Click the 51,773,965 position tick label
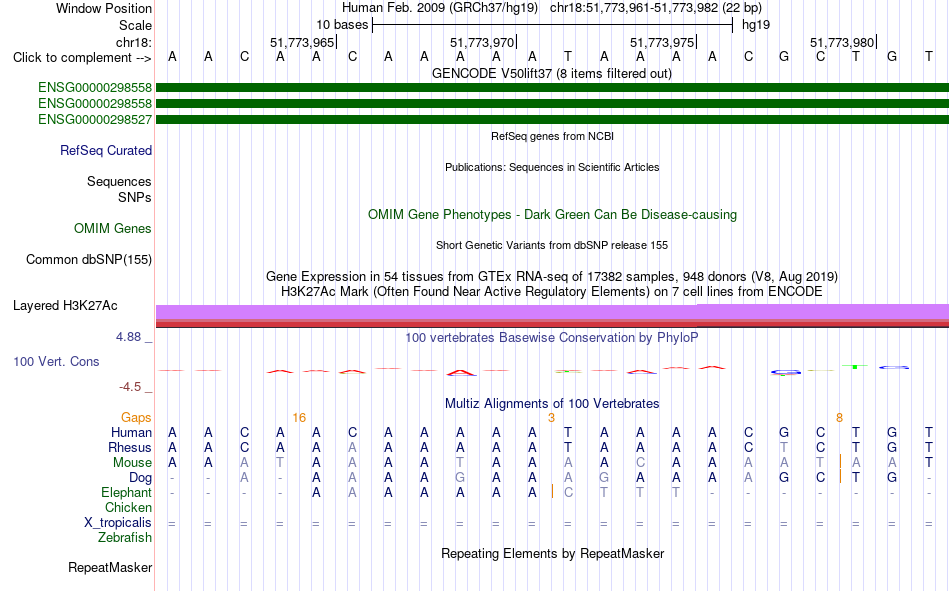 302,42
